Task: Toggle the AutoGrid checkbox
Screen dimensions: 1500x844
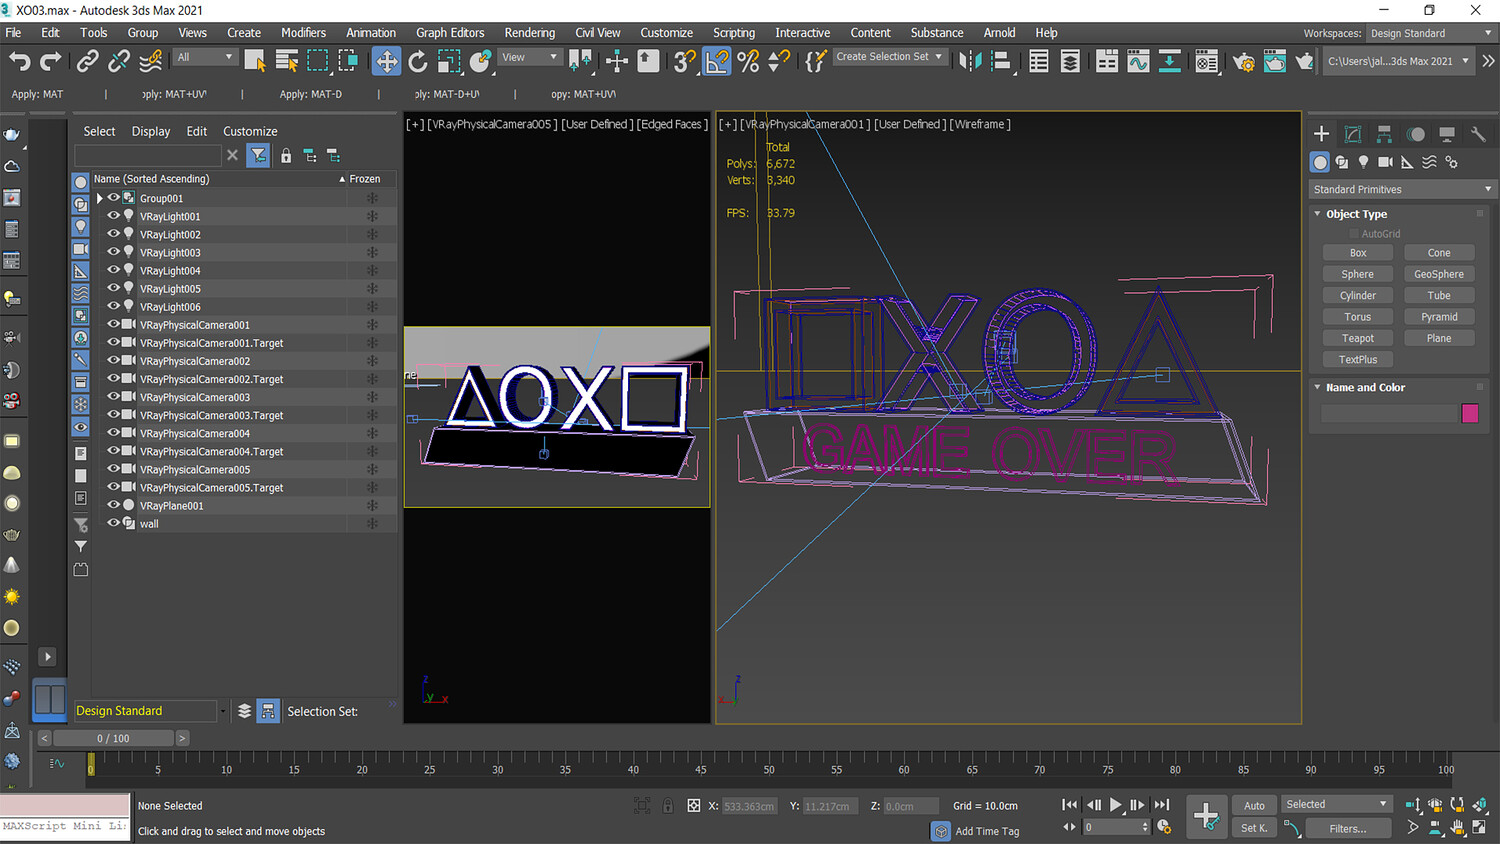Action: tap(1353, 234)
